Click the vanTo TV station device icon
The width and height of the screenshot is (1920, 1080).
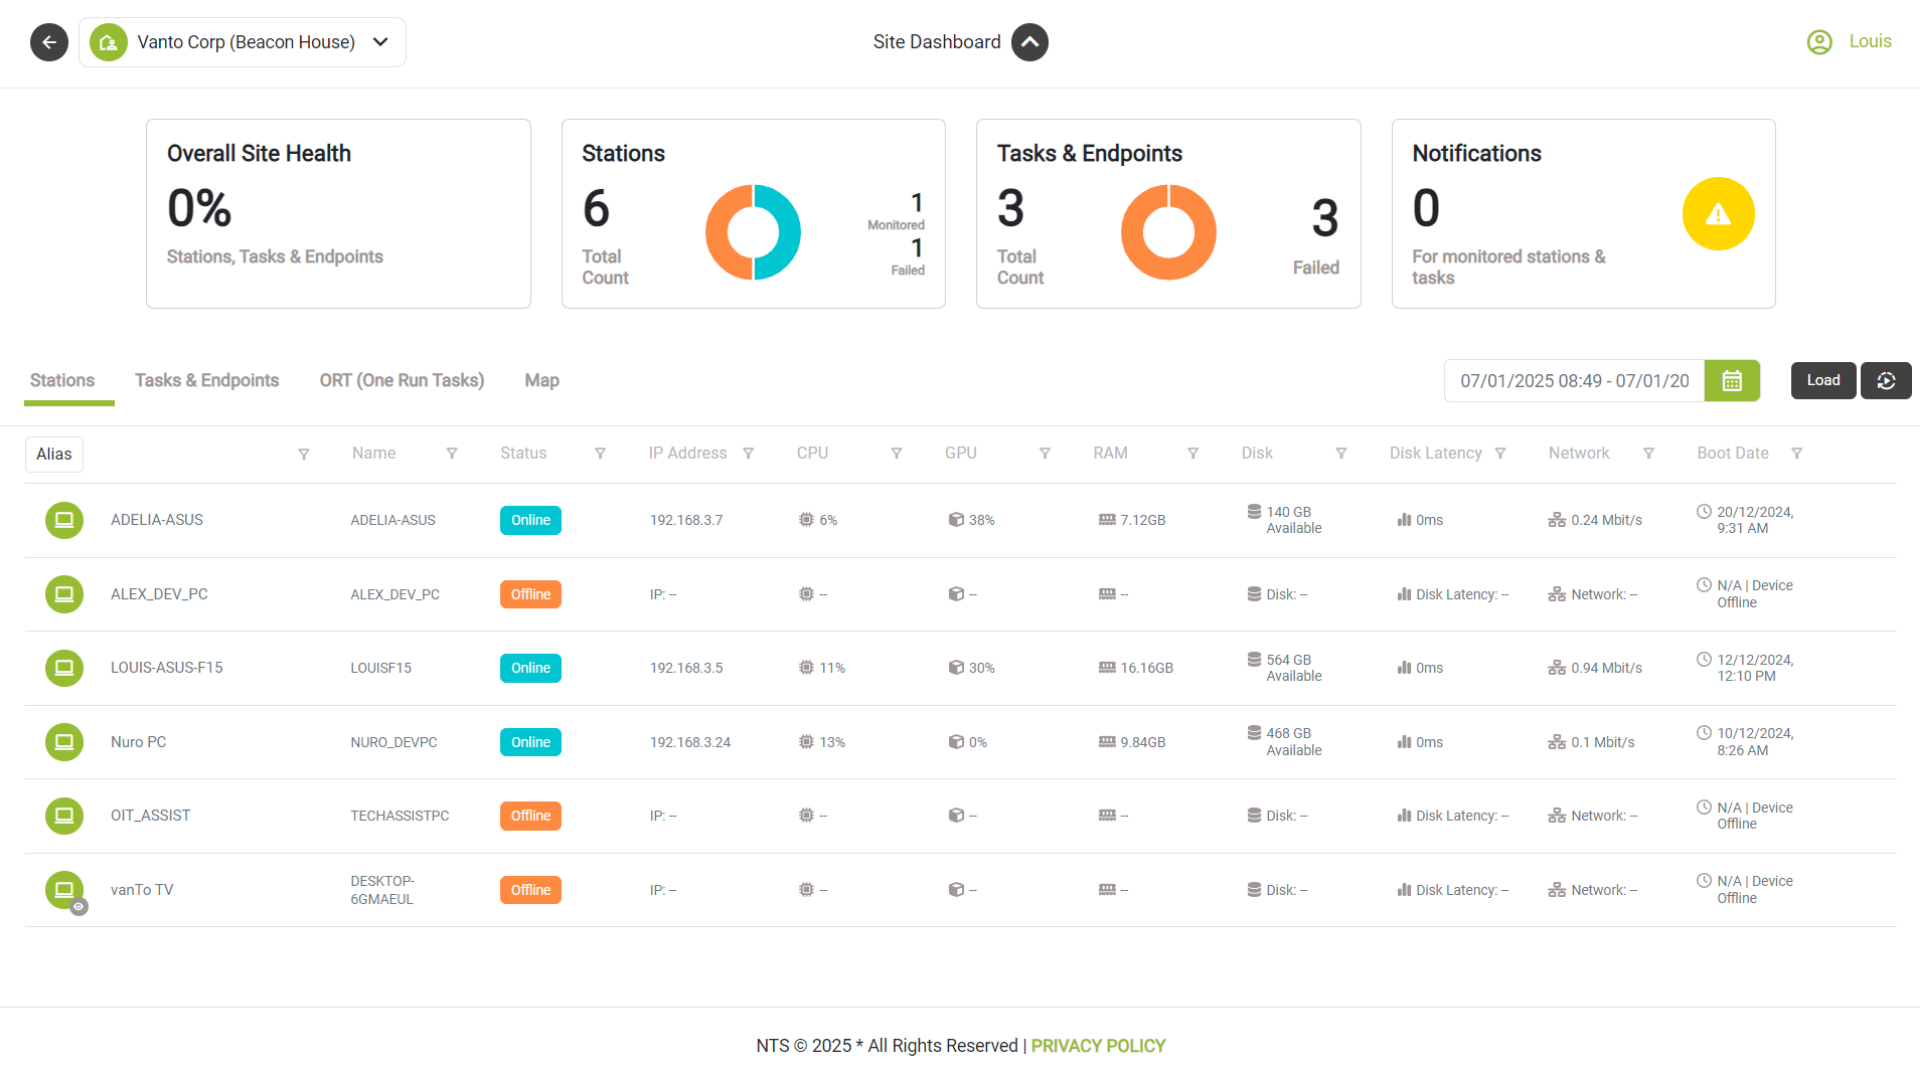[x=64, y=889]
